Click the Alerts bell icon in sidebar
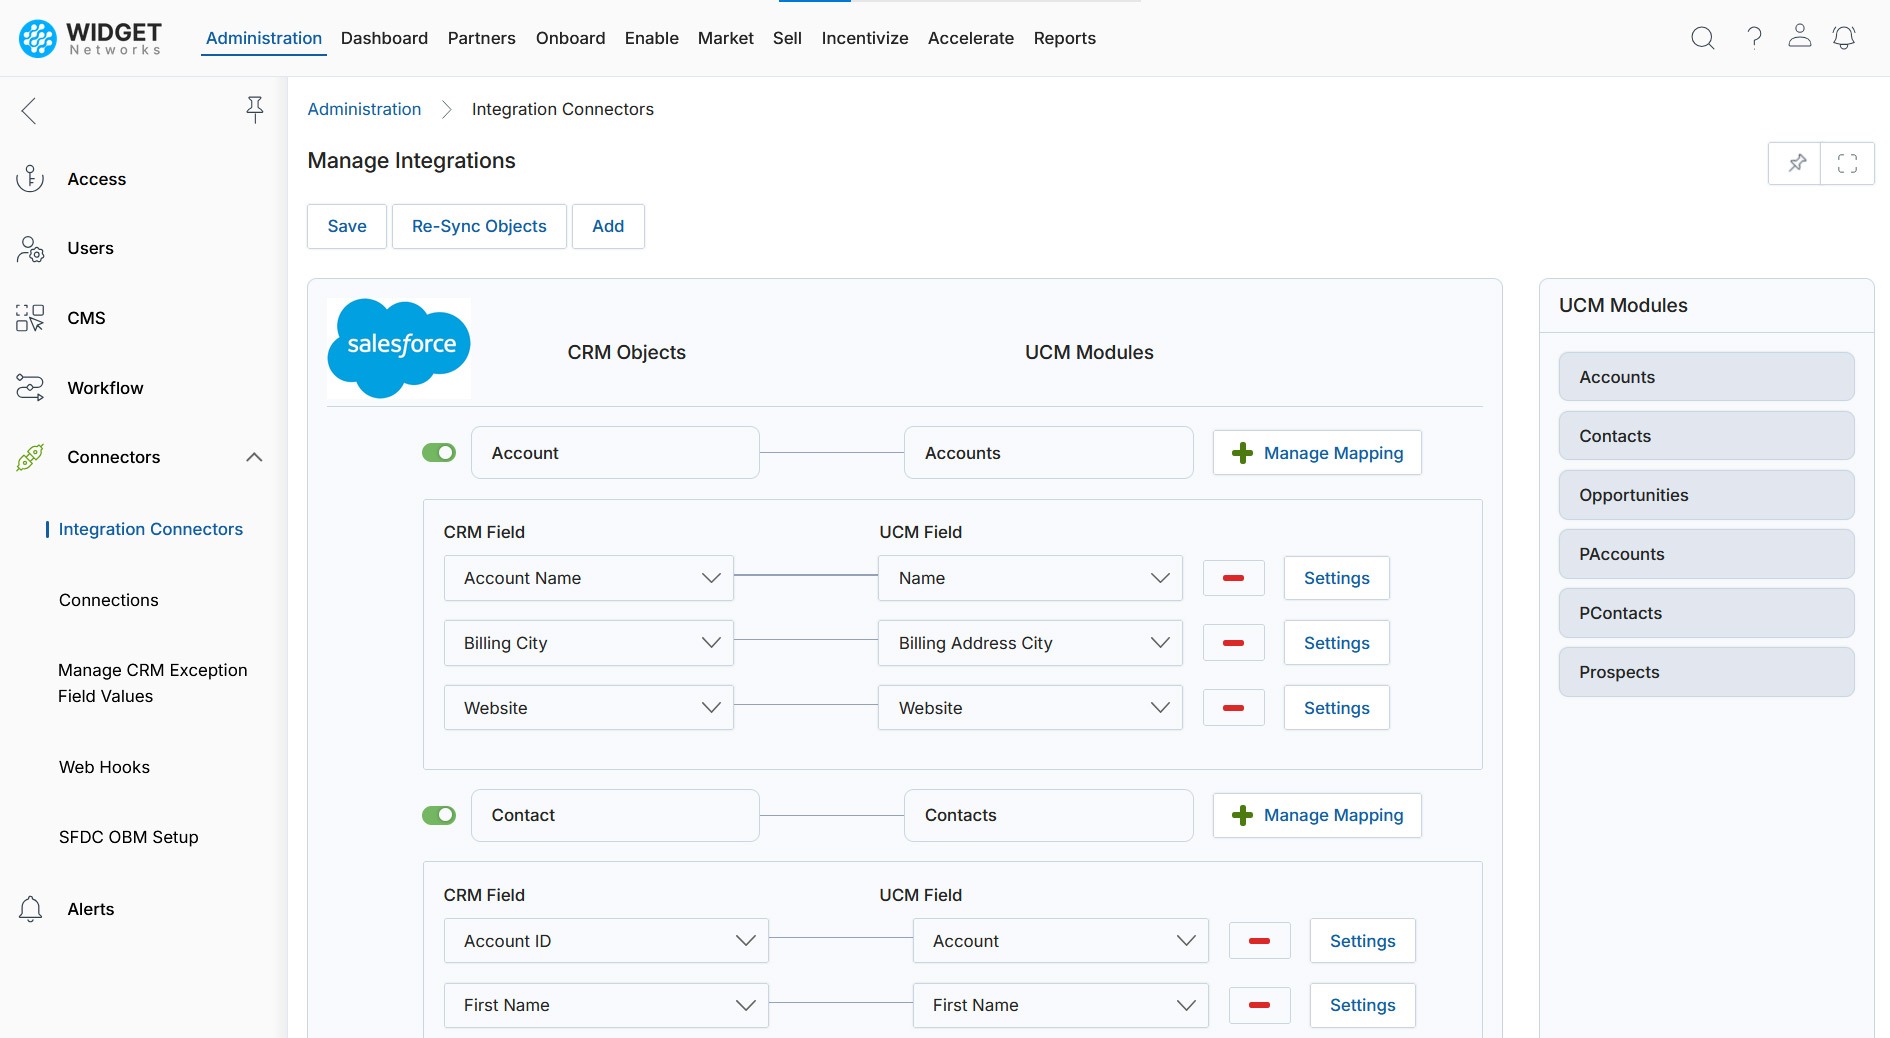This screenshot has width=1890, height=1038. tap(30, 909)
